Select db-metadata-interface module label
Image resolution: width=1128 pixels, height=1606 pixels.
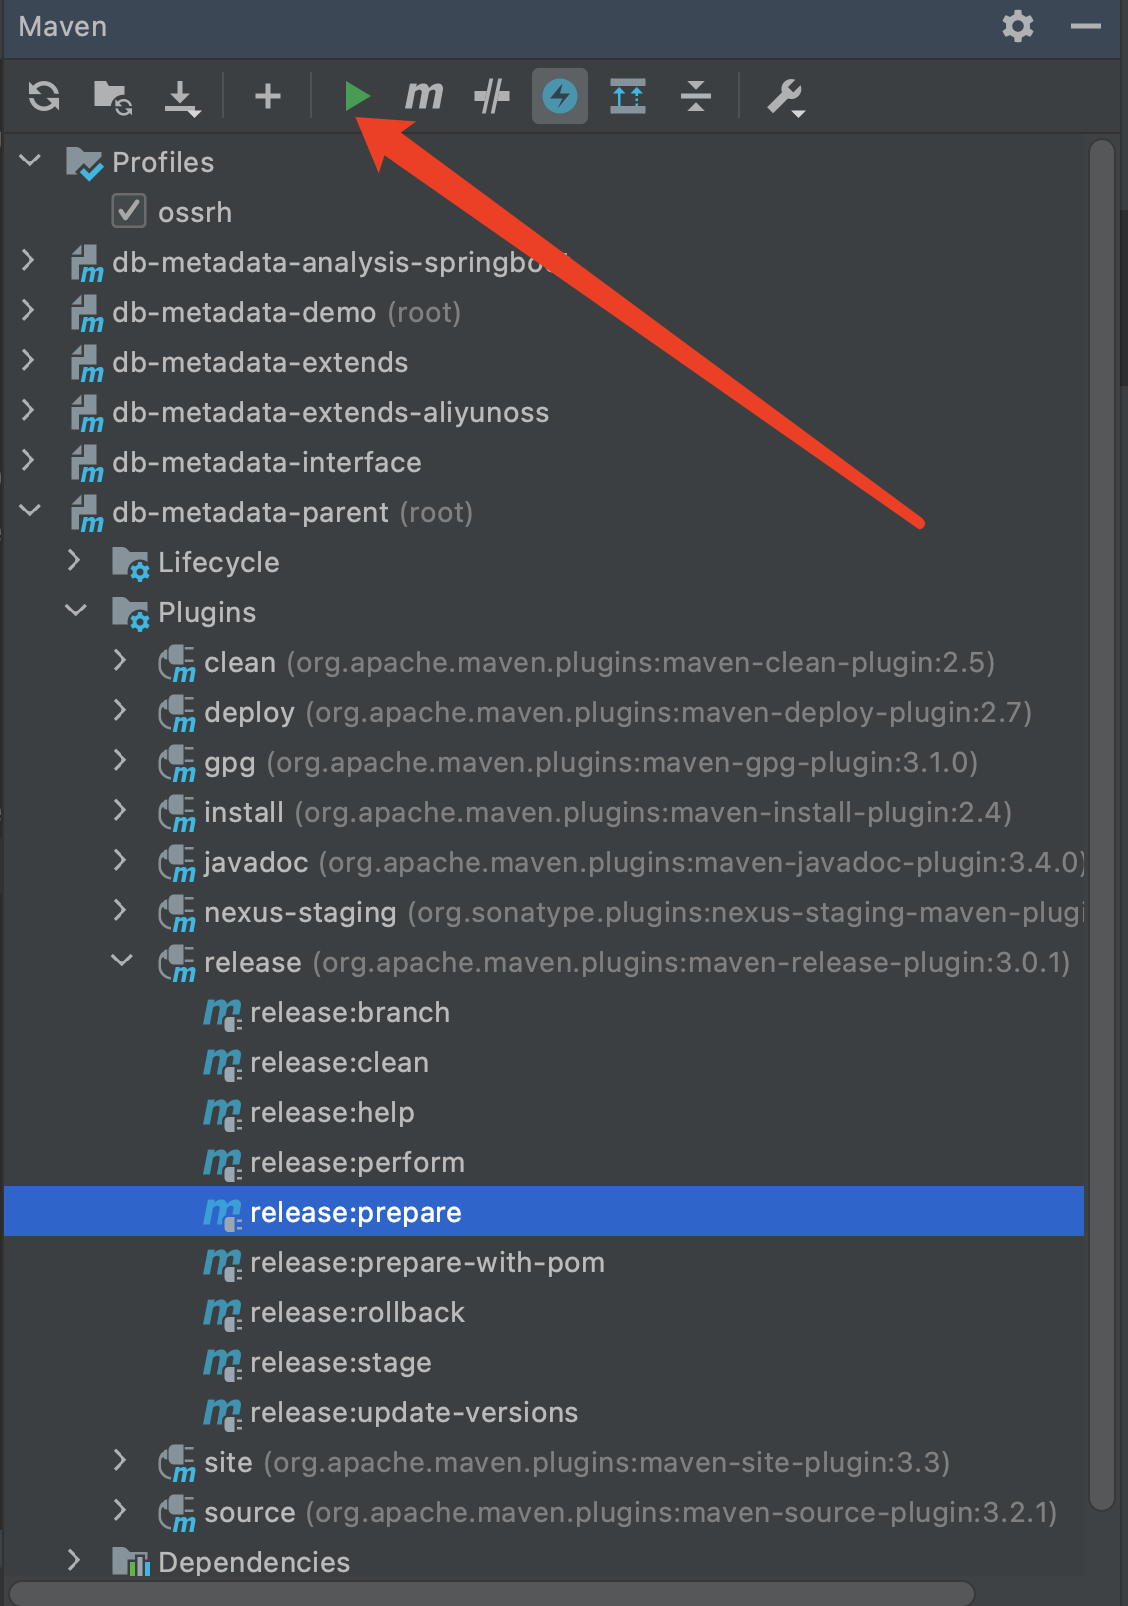pos(267,462)
